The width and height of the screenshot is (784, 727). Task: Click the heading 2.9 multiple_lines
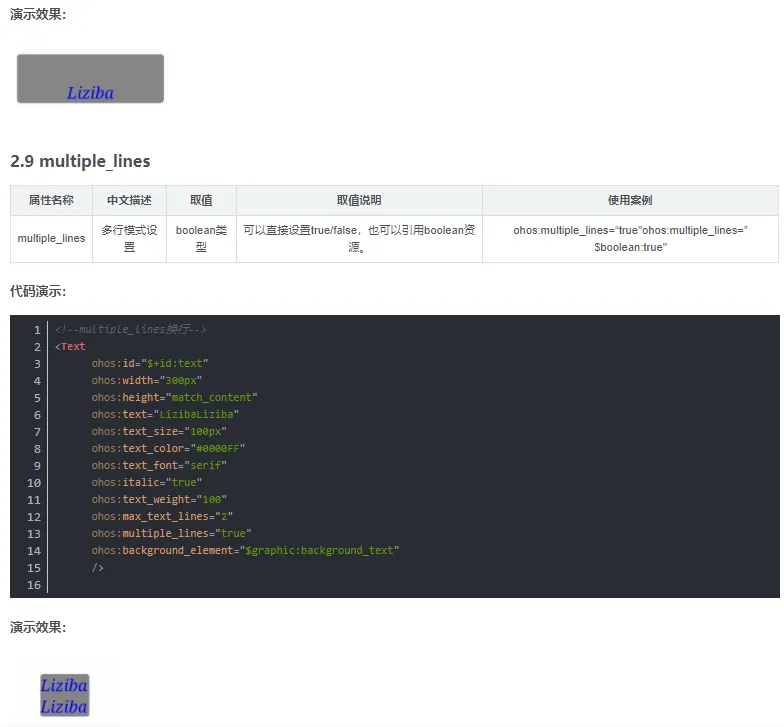(x=80, y=161)
